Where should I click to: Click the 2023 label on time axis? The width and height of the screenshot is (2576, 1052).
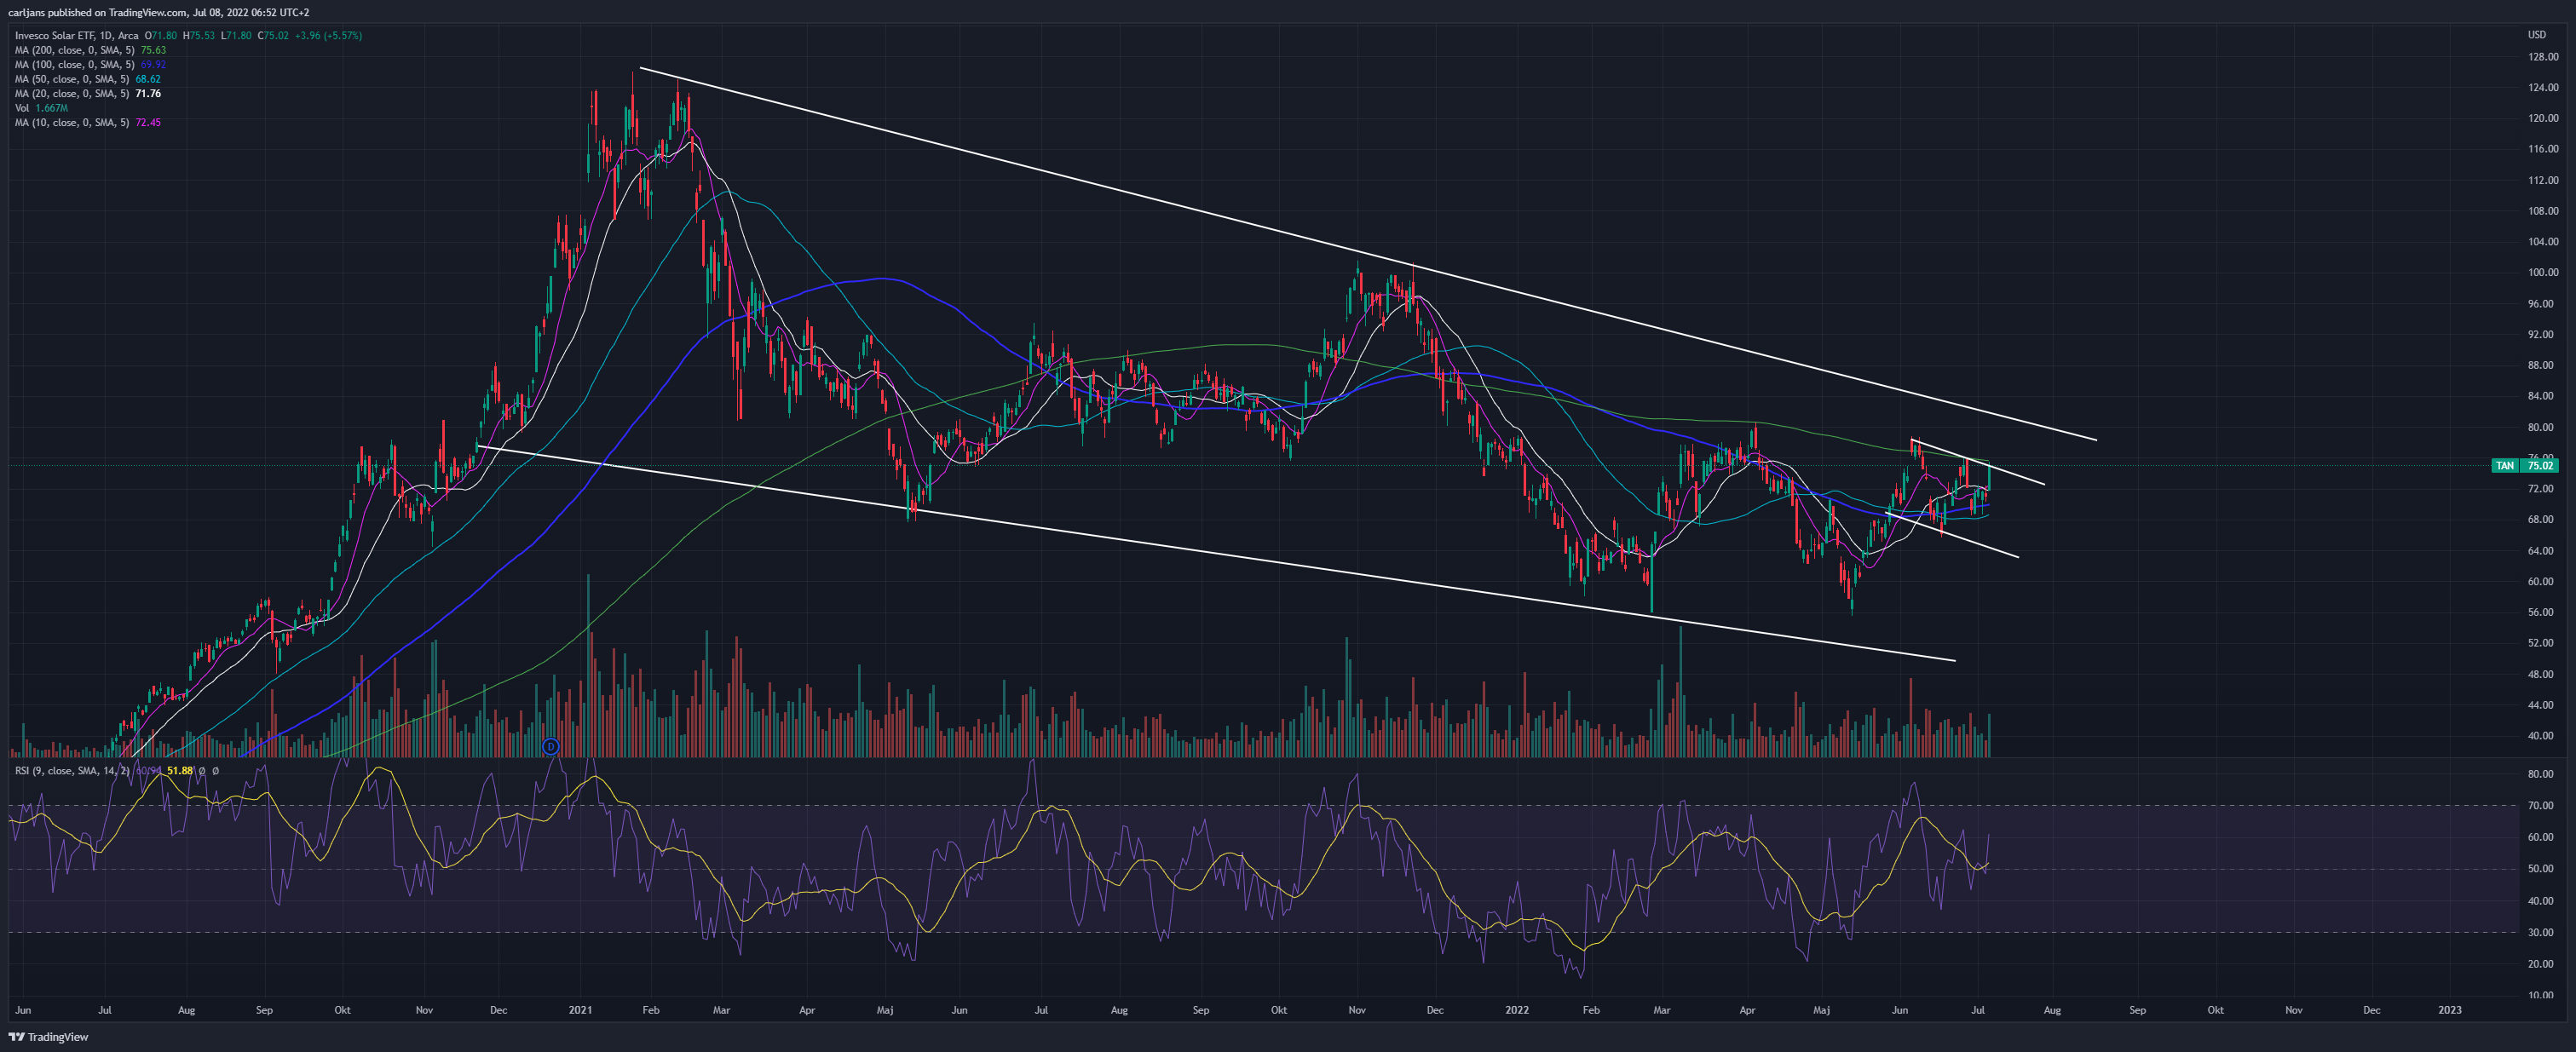pyautogui.click(x=2450, y=1010)
